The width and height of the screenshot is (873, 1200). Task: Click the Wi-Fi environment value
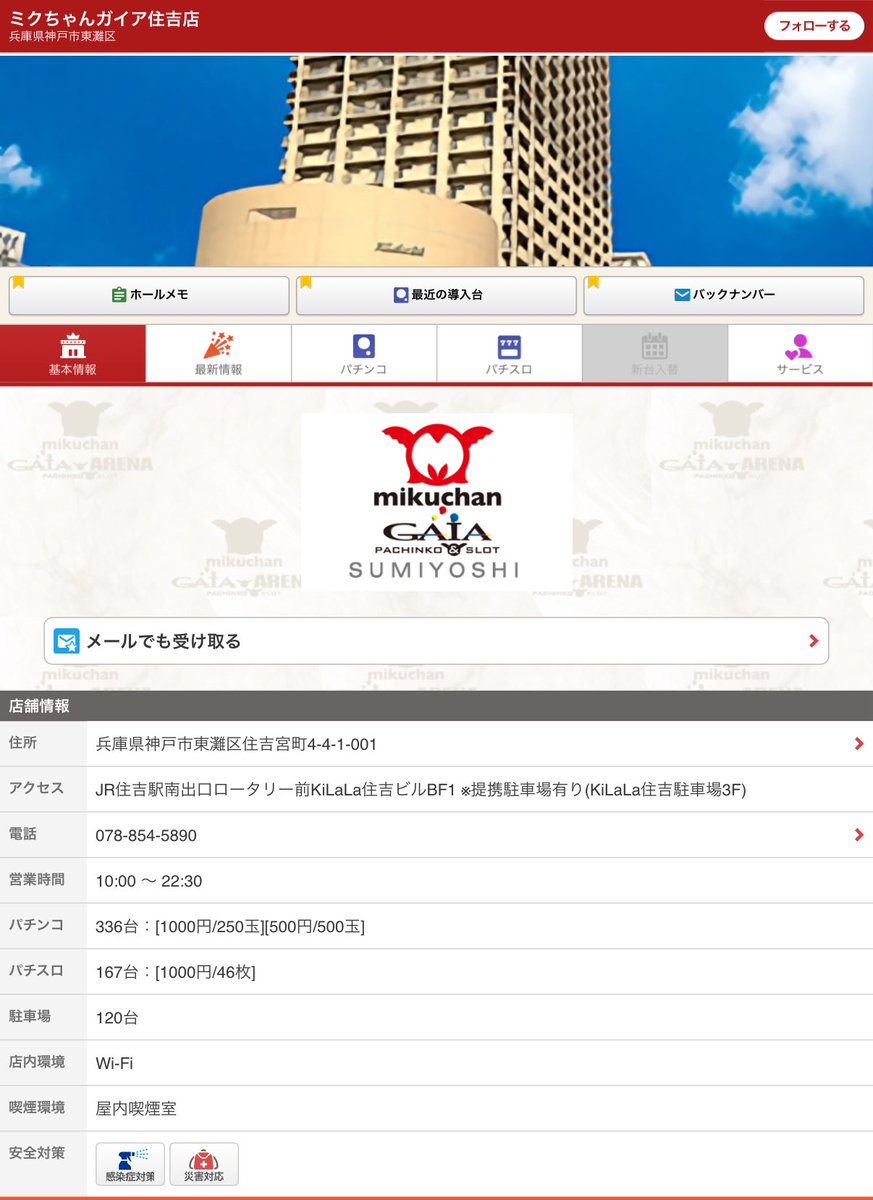(x=114, y=1063)
